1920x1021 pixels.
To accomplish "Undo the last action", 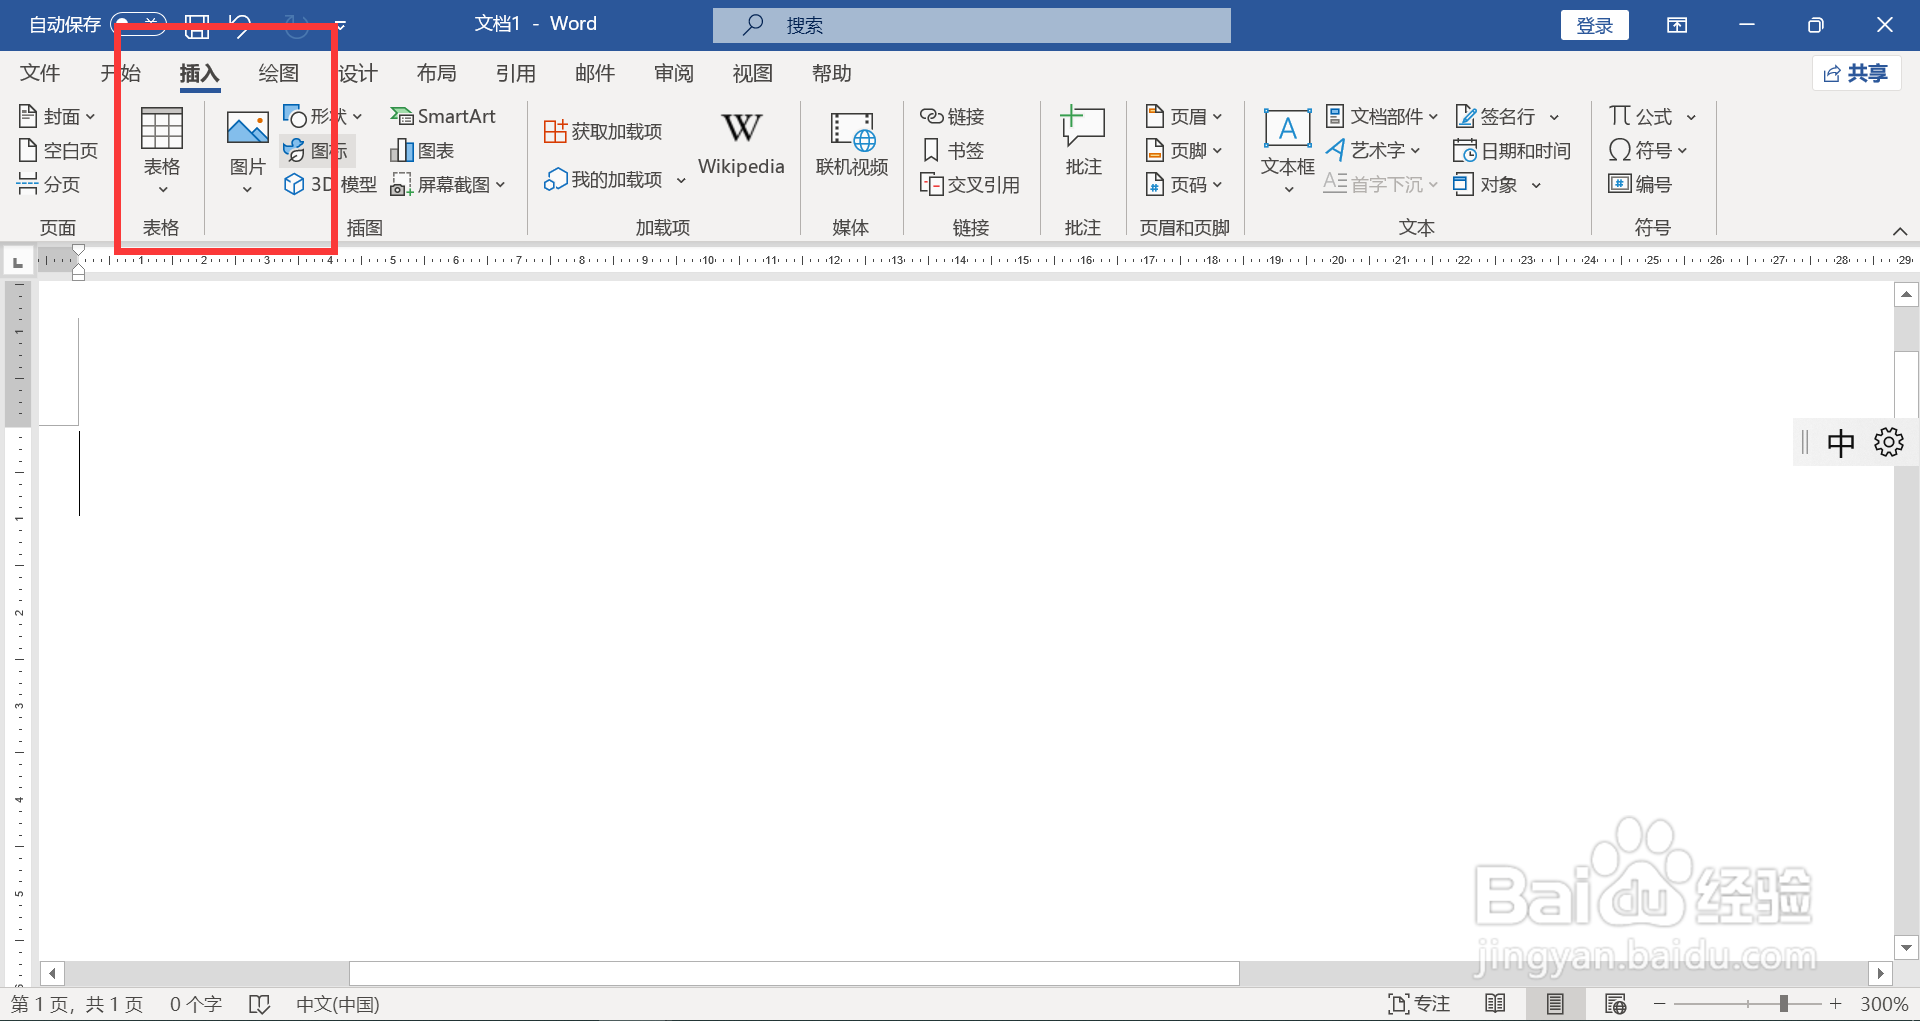I will pyautogui.click(x=240, y=25).
